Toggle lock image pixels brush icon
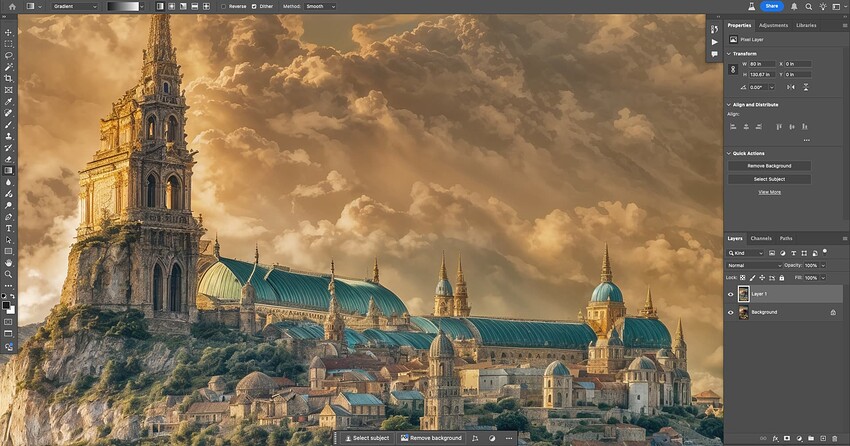 tap(752, 278)
